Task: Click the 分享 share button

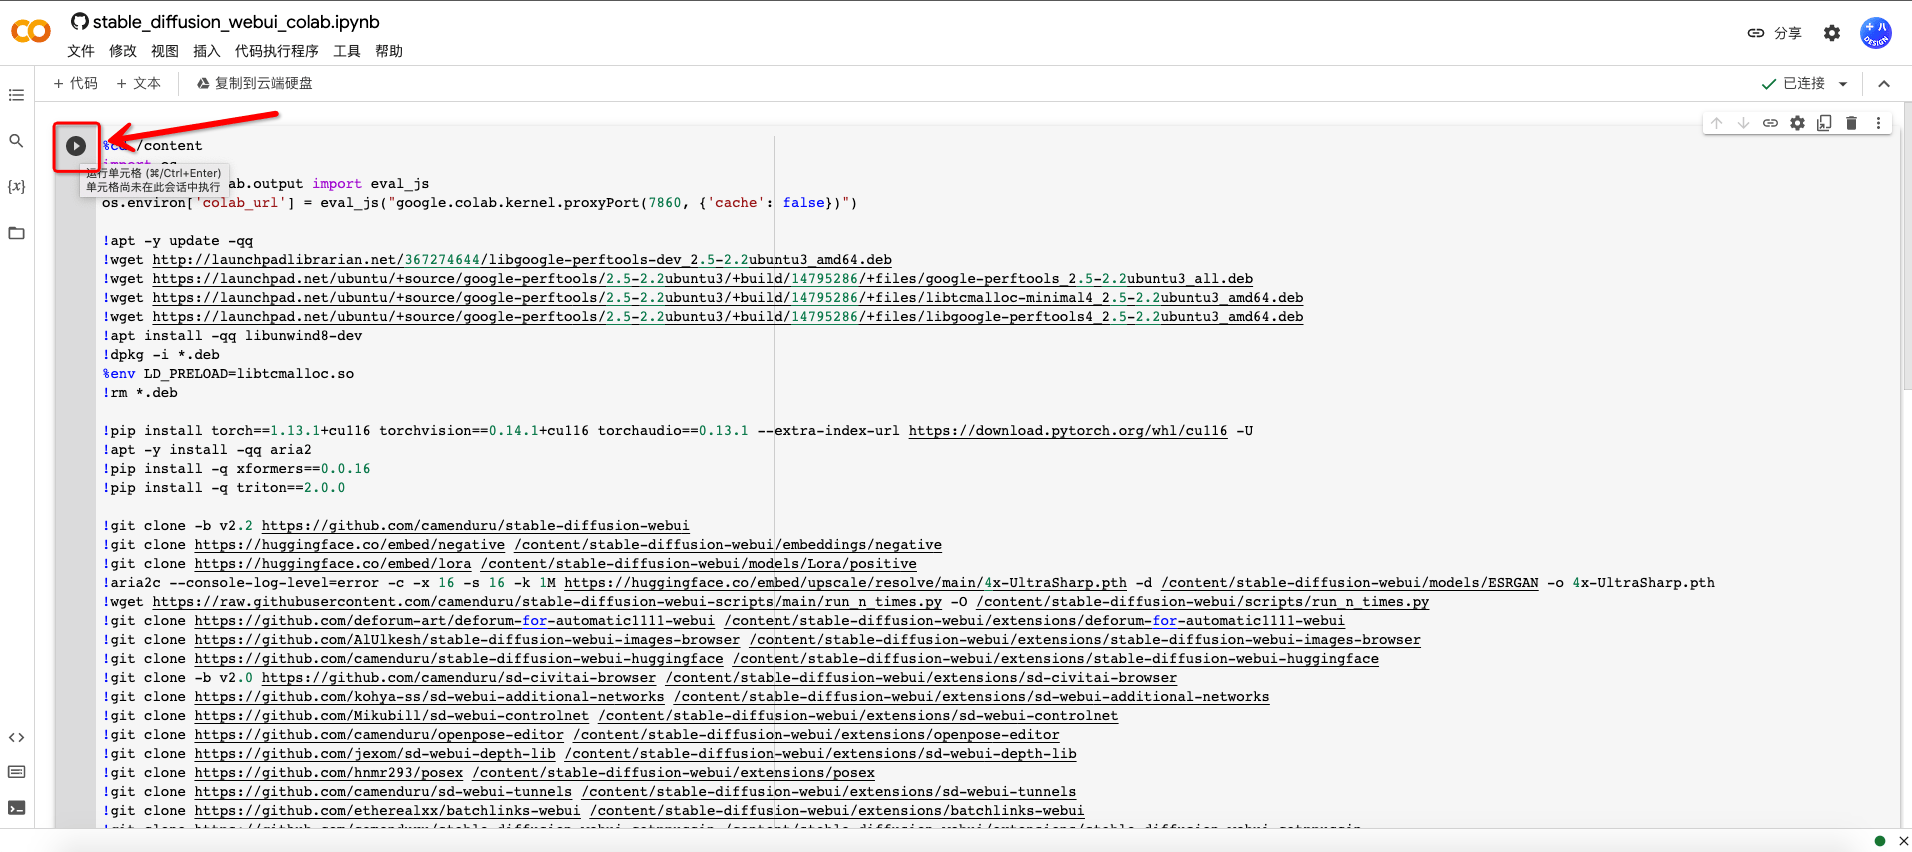Action: pyautogui.click(x=1775, y=33)
